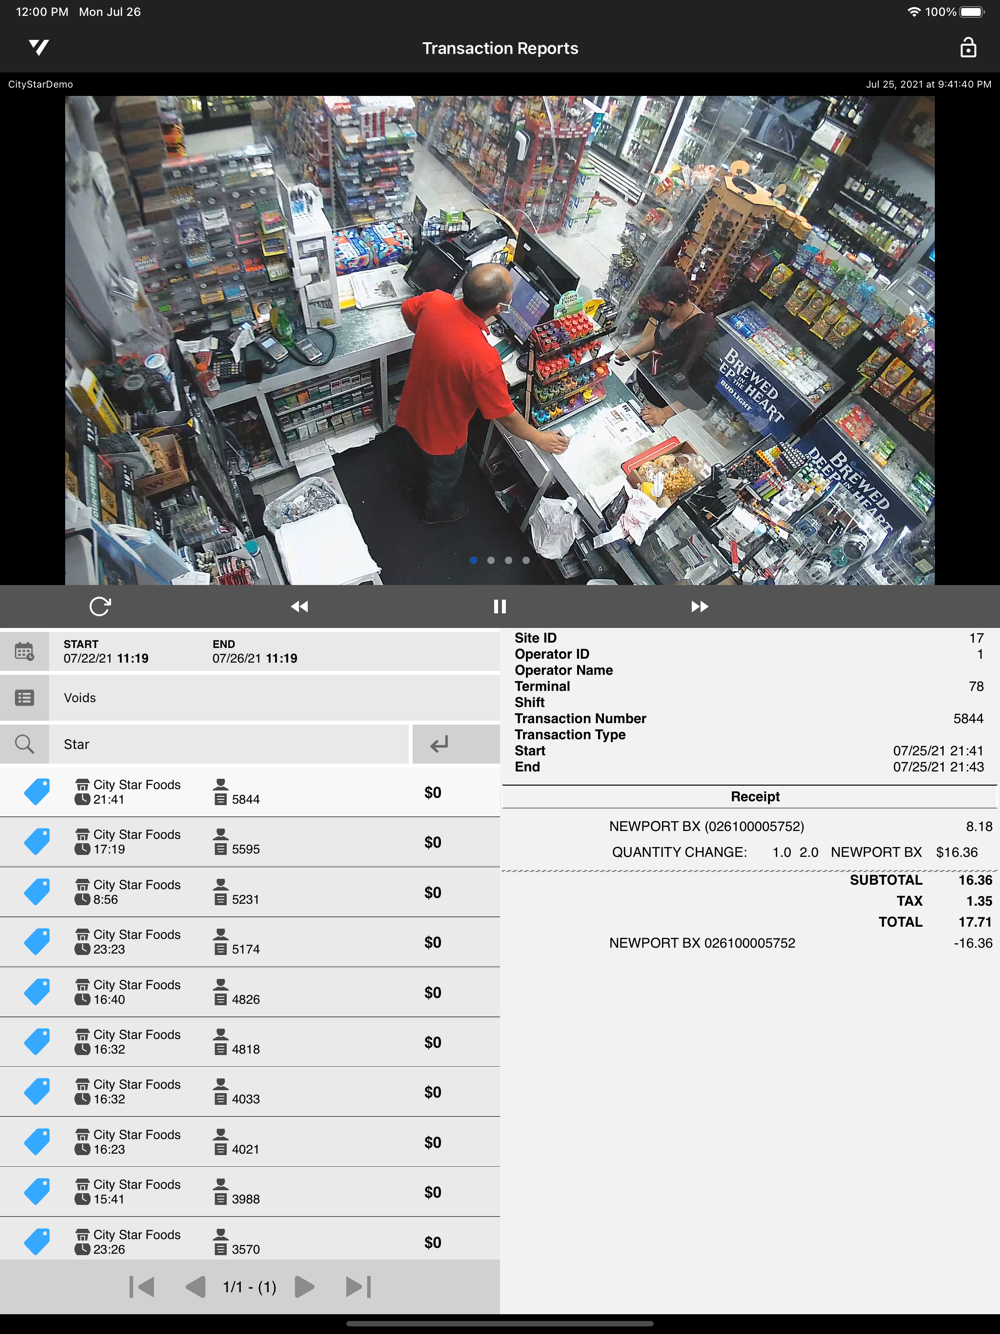Select the blue tag of transaction 4033

[x=37, y=1092]
